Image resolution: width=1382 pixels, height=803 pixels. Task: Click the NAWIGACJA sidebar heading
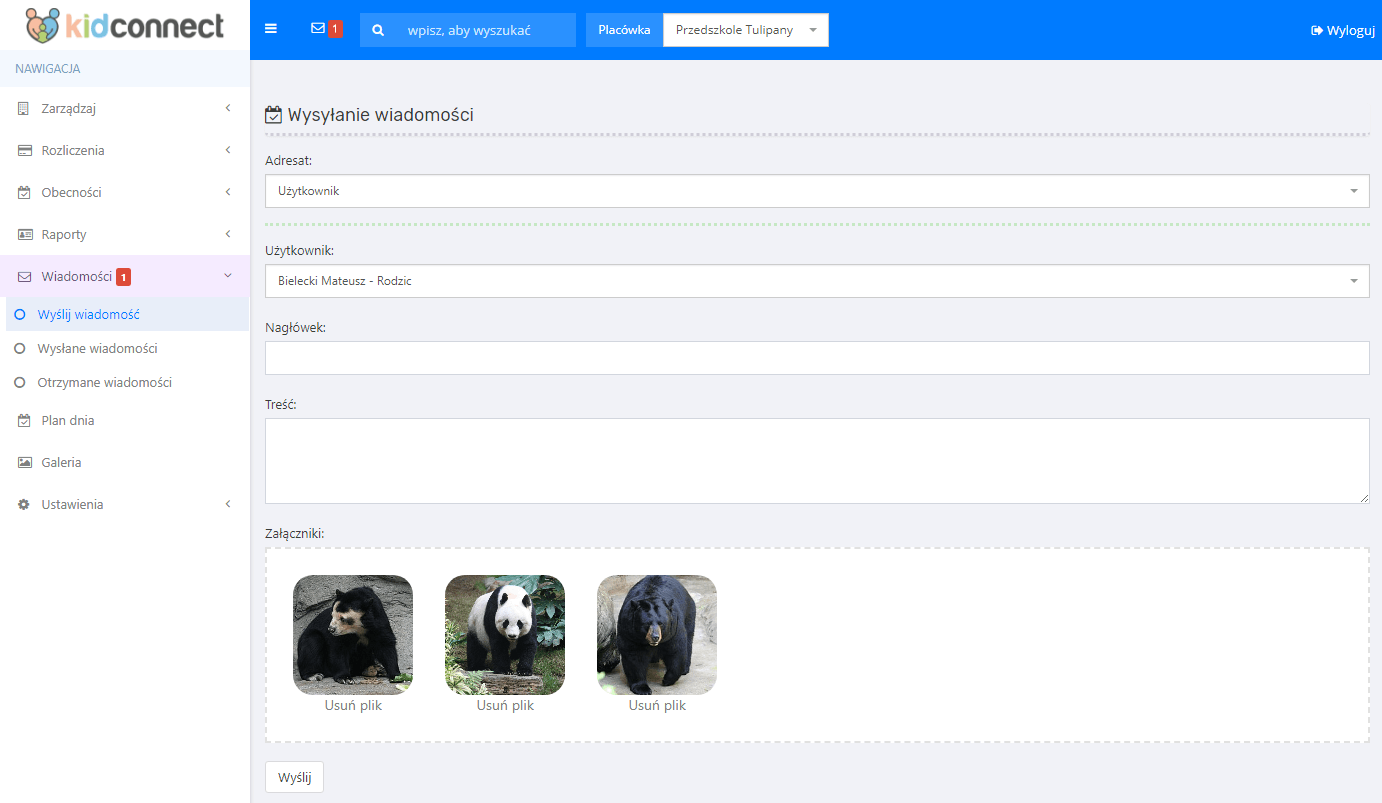coord(48,69)
